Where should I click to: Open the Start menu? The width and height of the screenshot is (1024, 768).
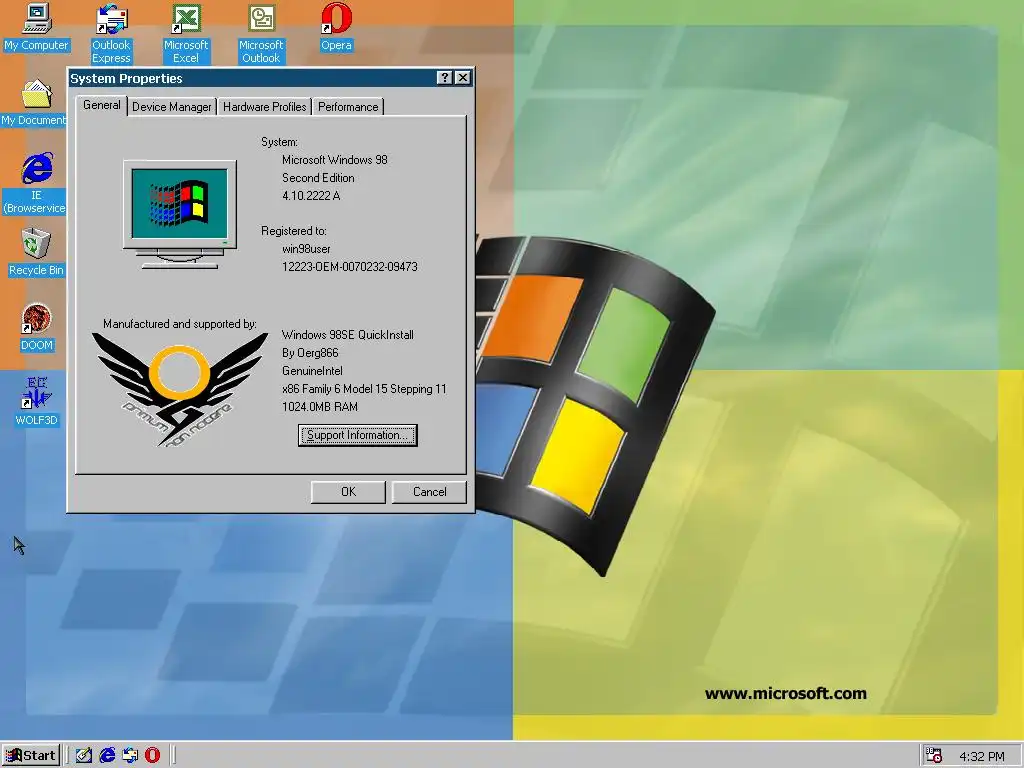tap(31, 756)
